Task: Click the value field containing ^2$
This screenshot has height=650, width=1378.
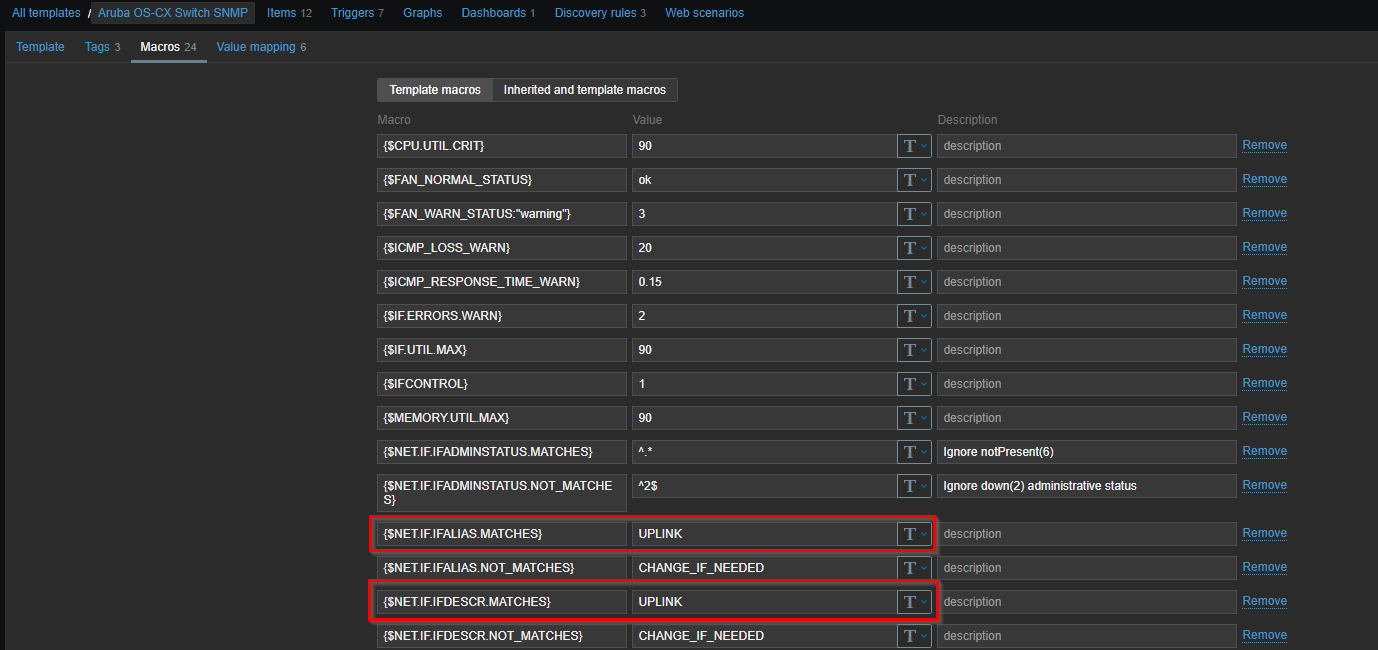Action: coord(763,486)
